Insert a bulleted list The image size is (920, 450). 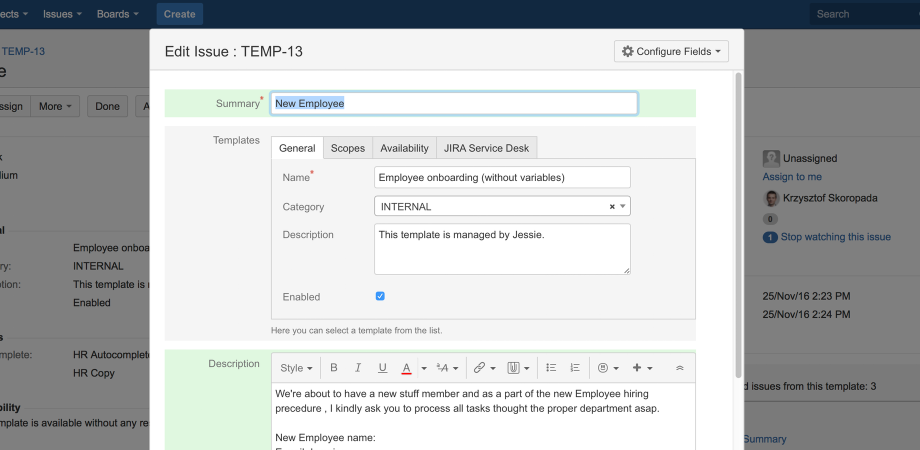point(551,368)
